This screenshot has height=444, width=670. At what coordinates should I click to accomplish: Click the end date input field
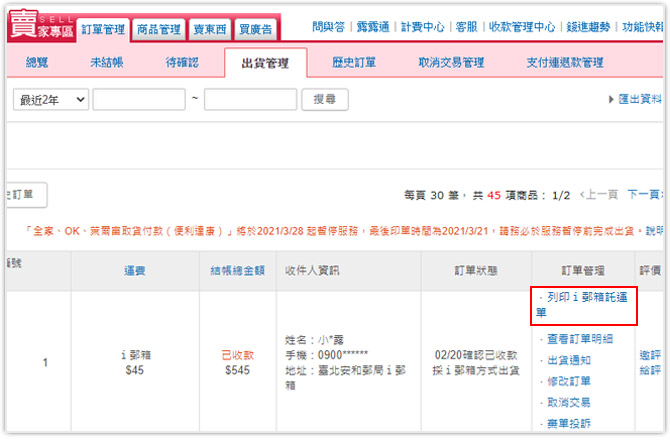250,100
